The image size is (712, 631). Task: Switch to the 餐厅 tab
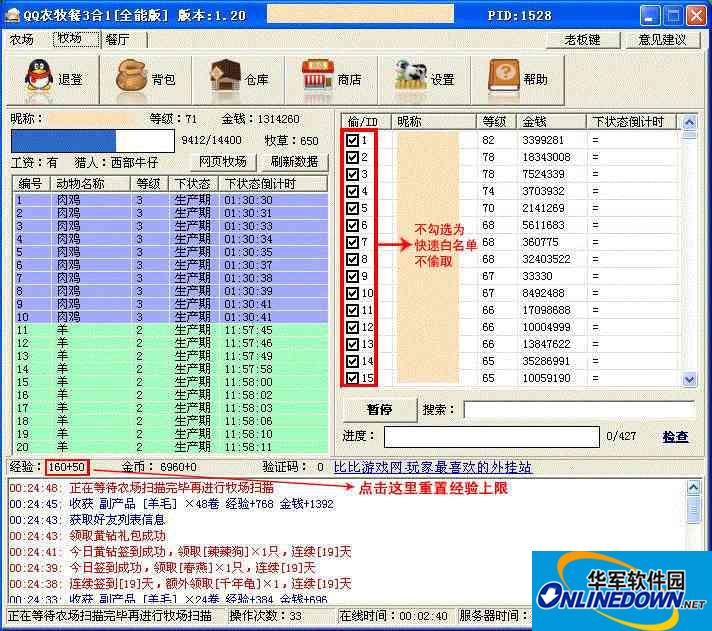(118, 40)
